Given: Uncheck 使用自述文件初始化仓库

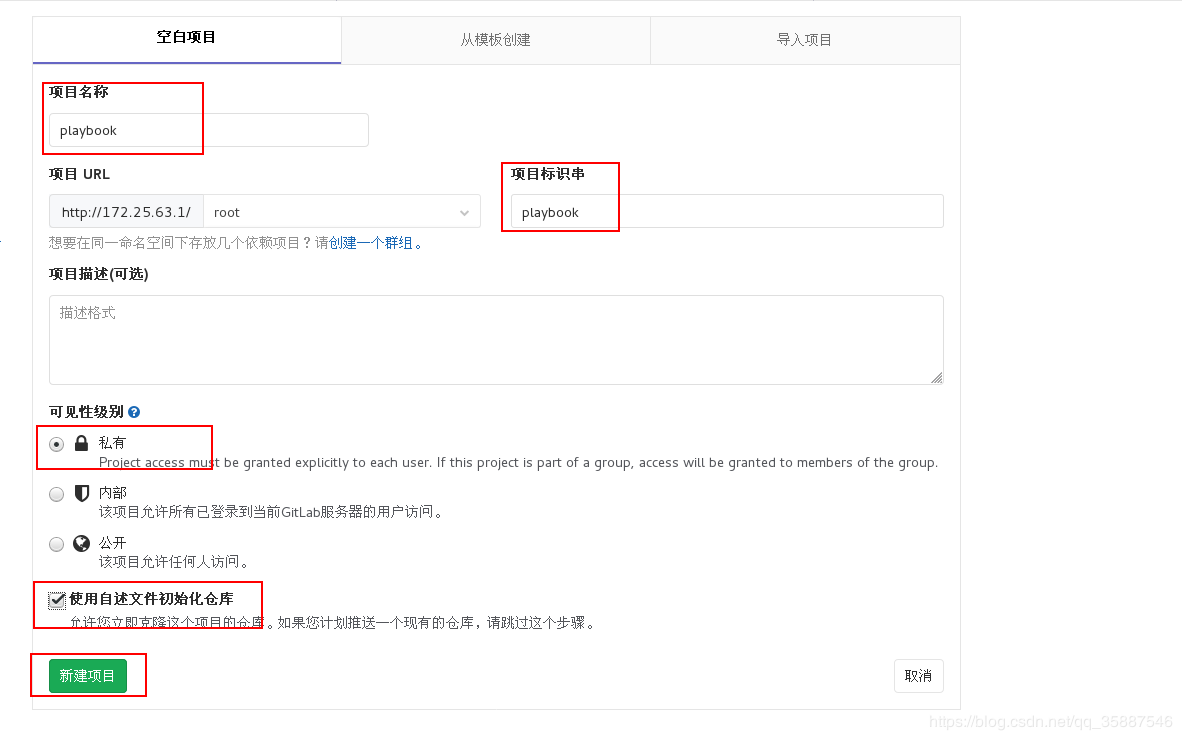Looking at the screenshot, I should coord(57,601).
